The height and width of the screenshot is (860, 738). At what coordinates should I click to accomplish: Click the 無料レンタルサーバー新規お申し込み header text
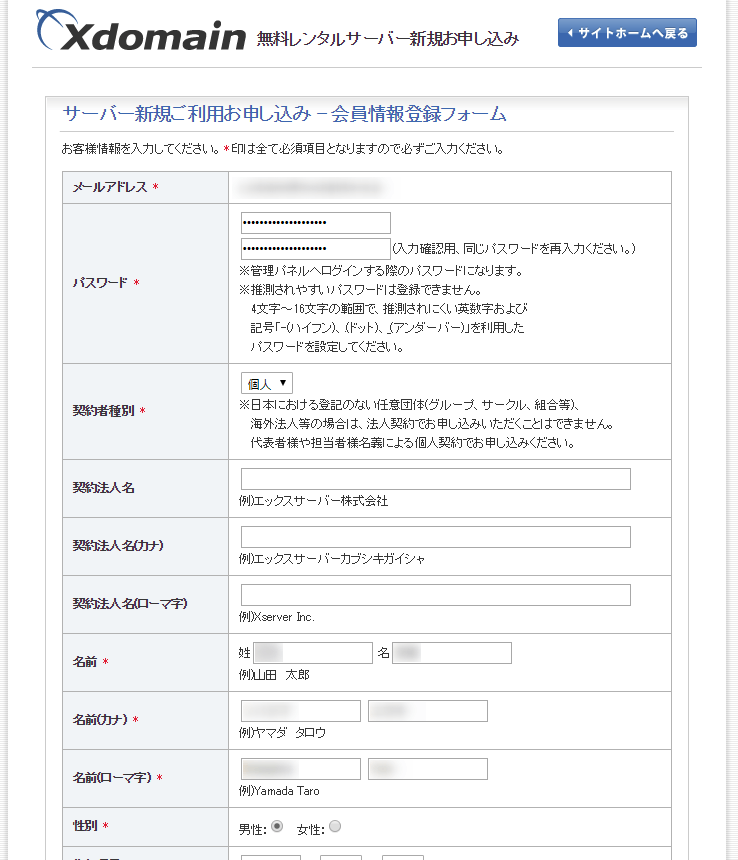click(x=388, y=39)
